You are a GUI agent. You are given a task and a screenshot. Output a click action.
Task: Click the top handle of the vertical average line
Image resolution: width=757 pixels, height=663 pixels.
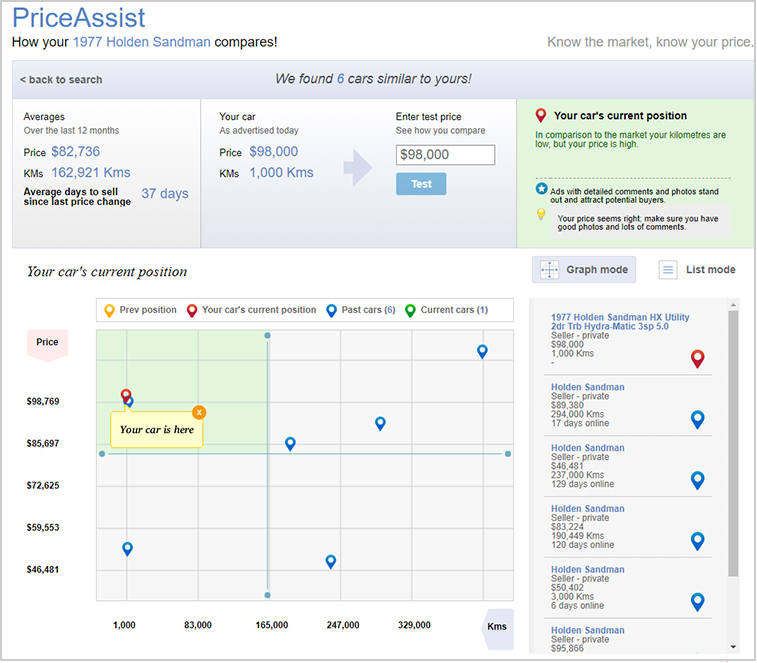coord(267,336)
